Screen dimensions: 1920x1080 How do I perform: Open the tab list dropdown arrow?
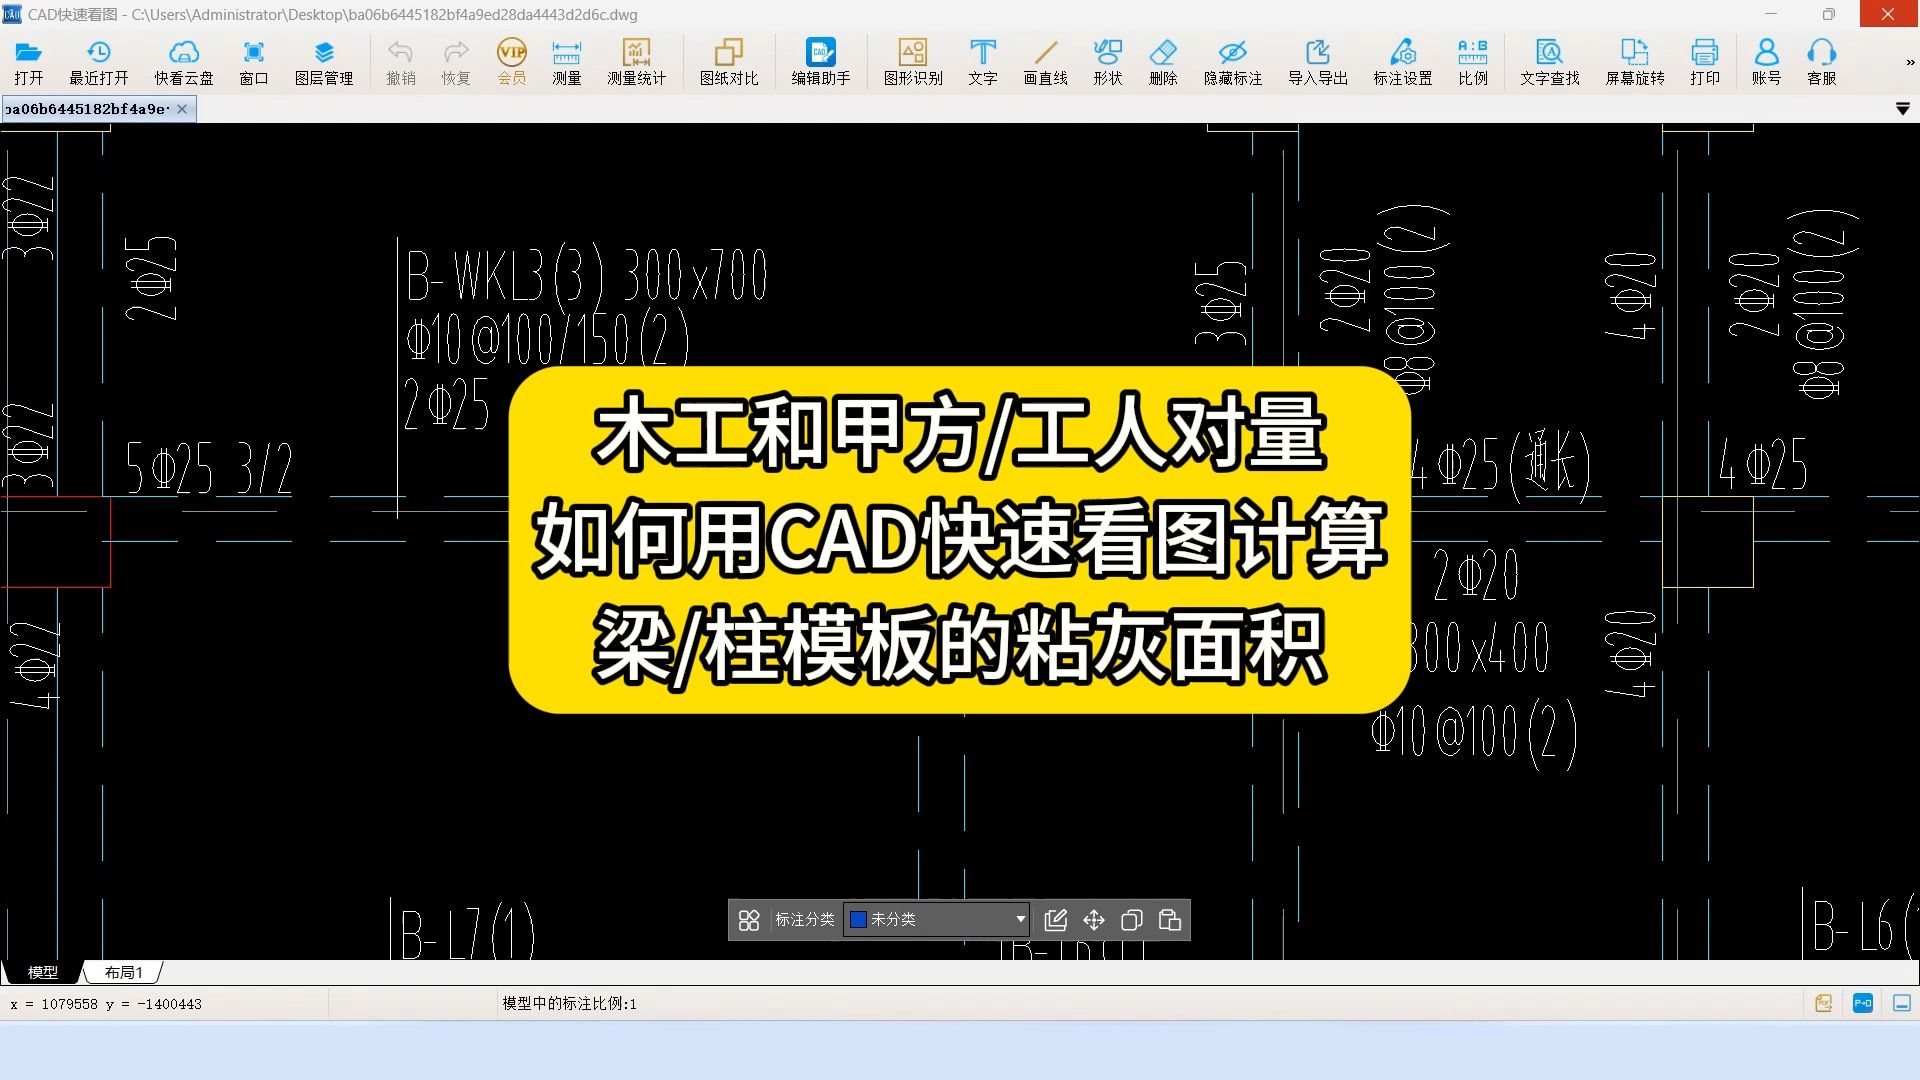tap(1902, 109)
